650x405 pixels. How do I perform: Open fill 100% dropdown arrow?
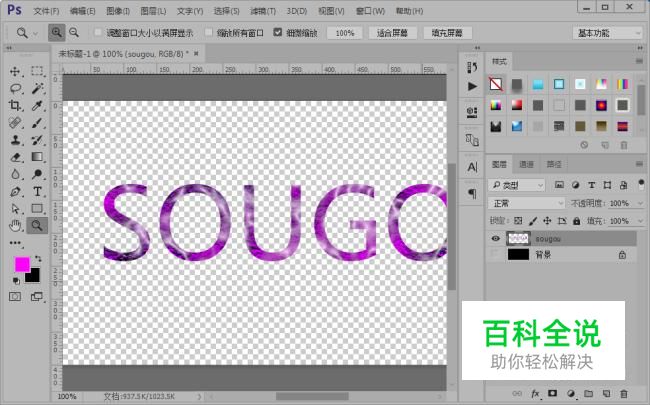click(x=639, y=221)
